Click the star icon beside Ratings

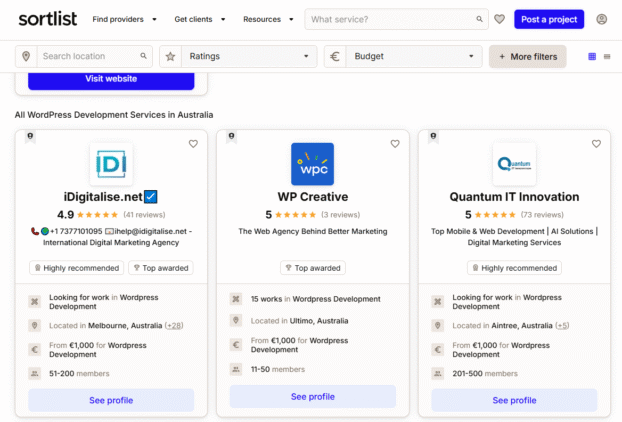[171, 56]
